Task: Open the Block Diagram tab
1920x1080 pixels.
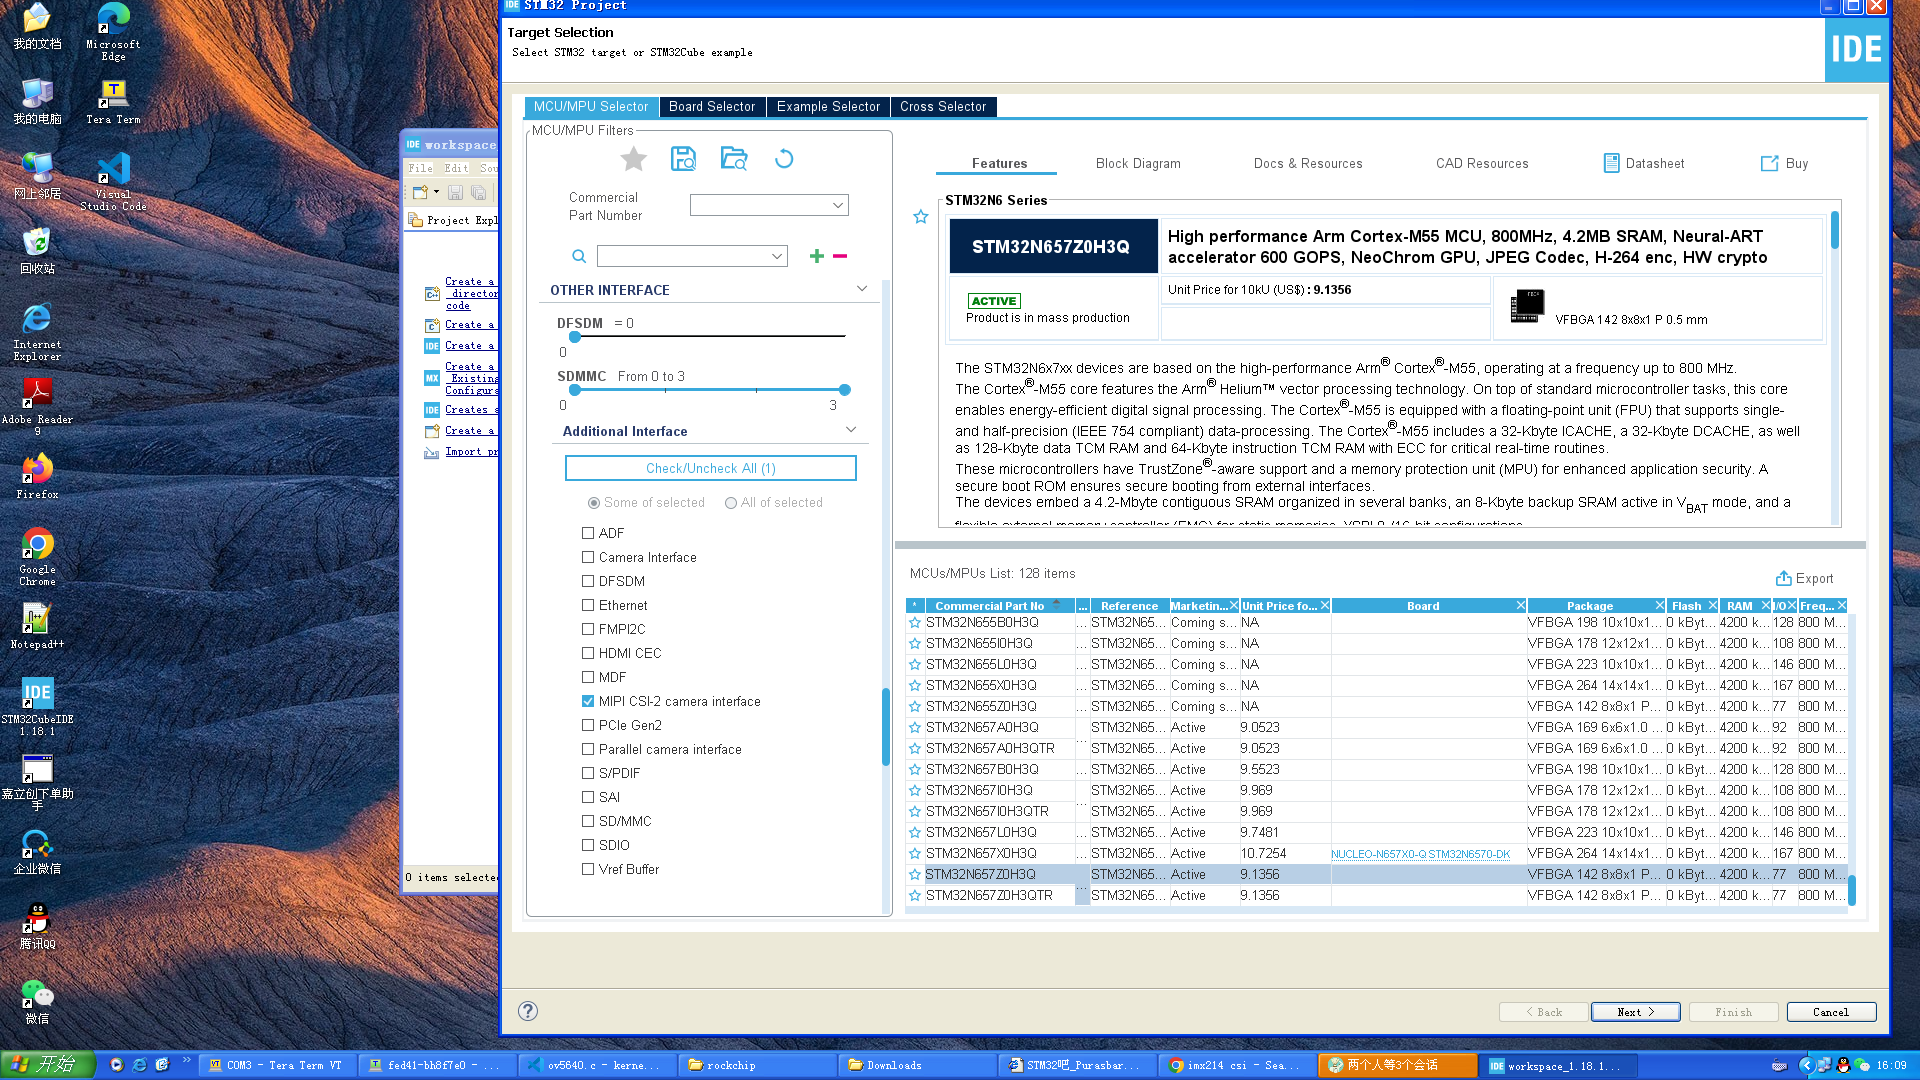Action: click(x=1138, y=164)
